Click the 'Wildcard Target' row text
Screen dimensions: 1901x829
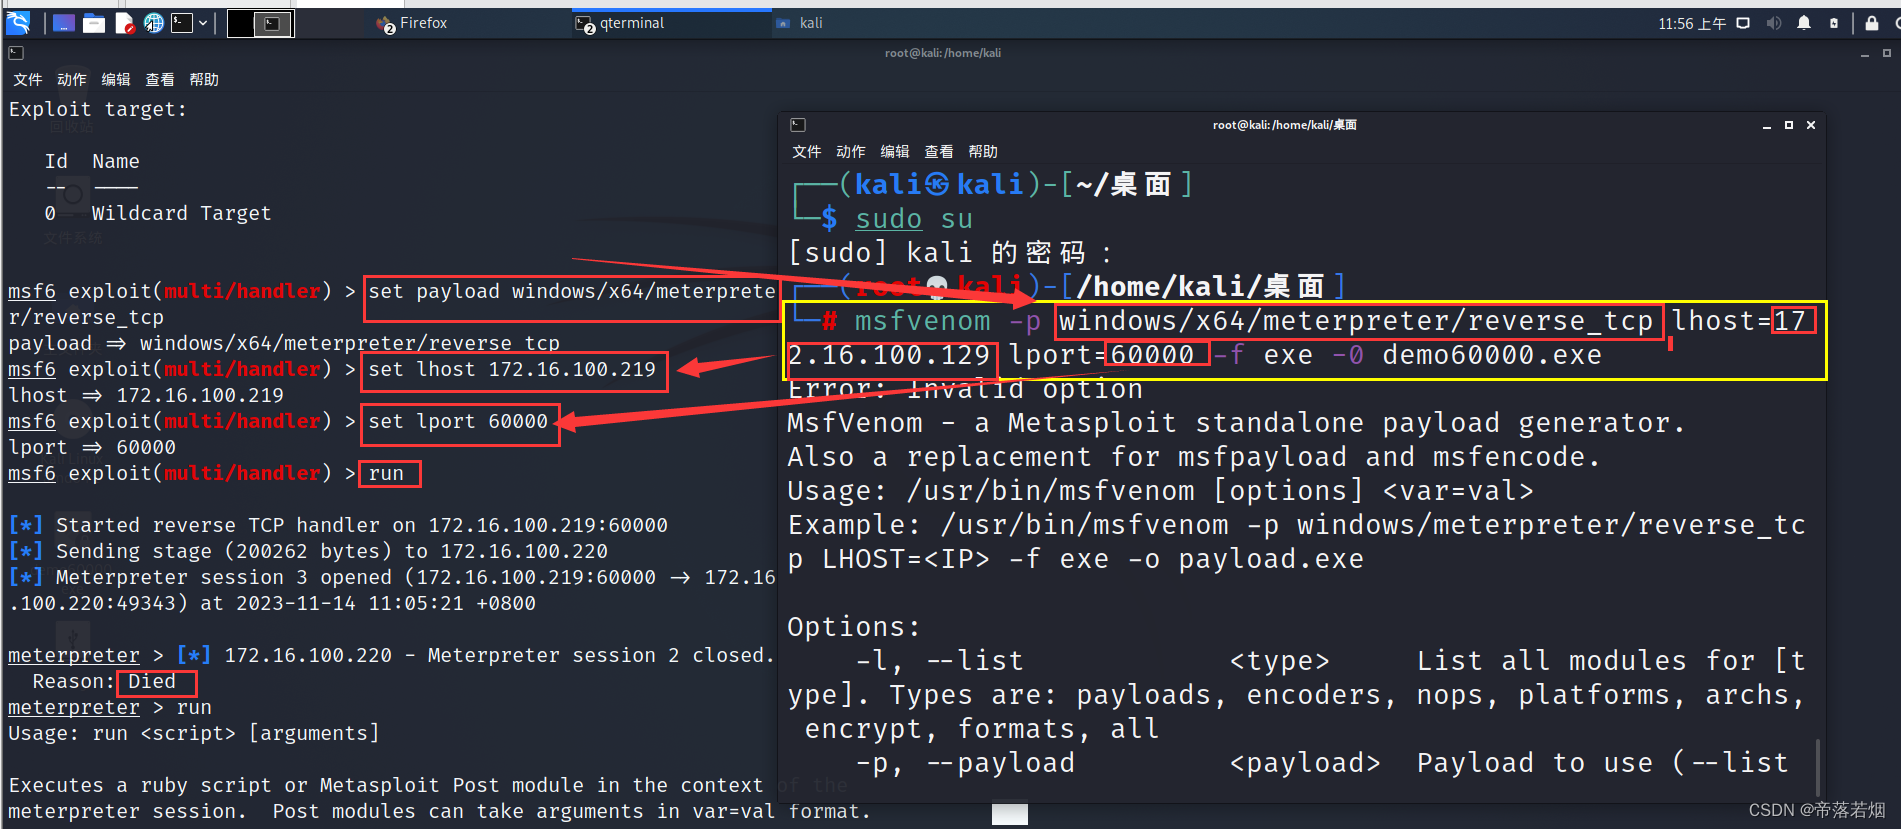pyautogui.click(x=181, y=214)
